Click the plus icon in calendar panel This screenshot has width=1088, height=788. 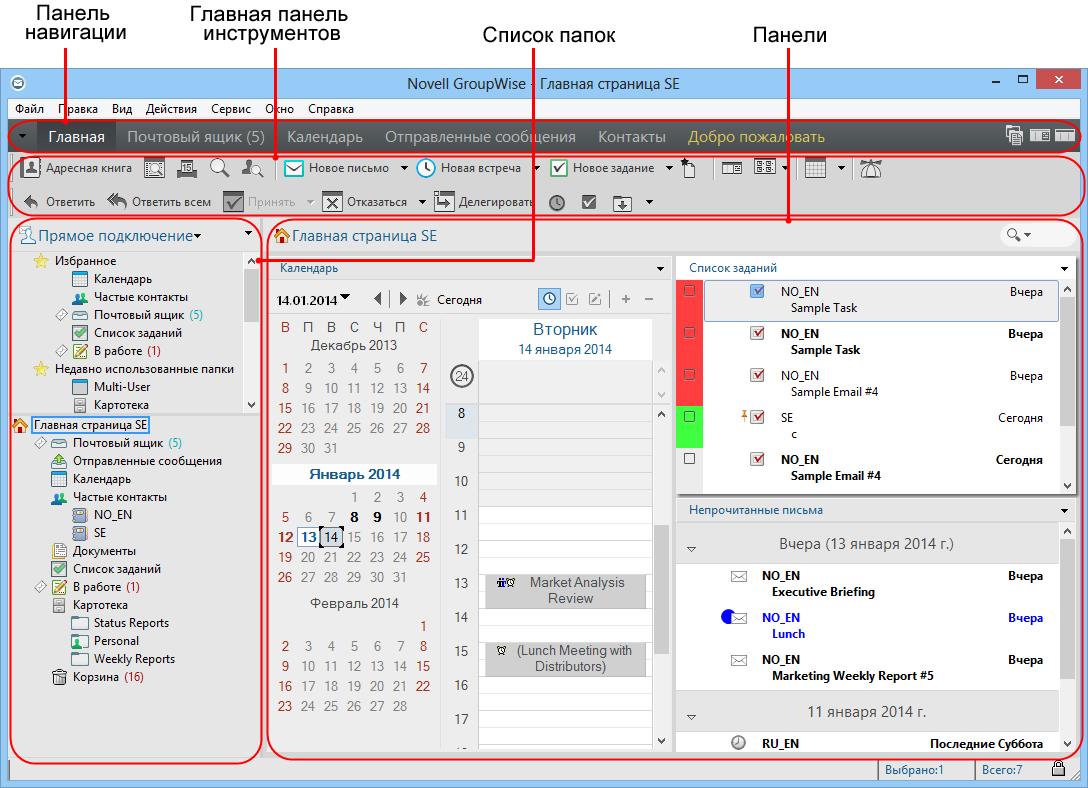(626, 299)
